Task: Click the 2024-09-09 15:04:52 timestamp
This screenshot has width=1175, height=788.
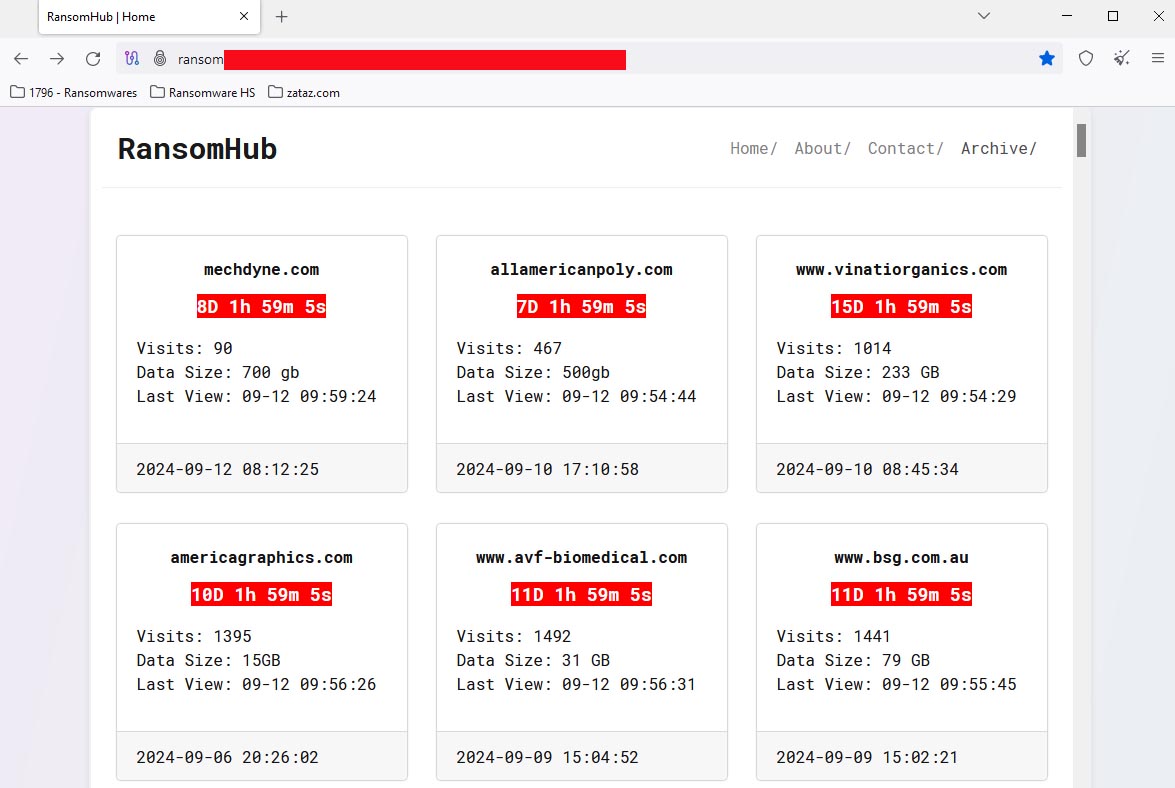Action: 548,757
